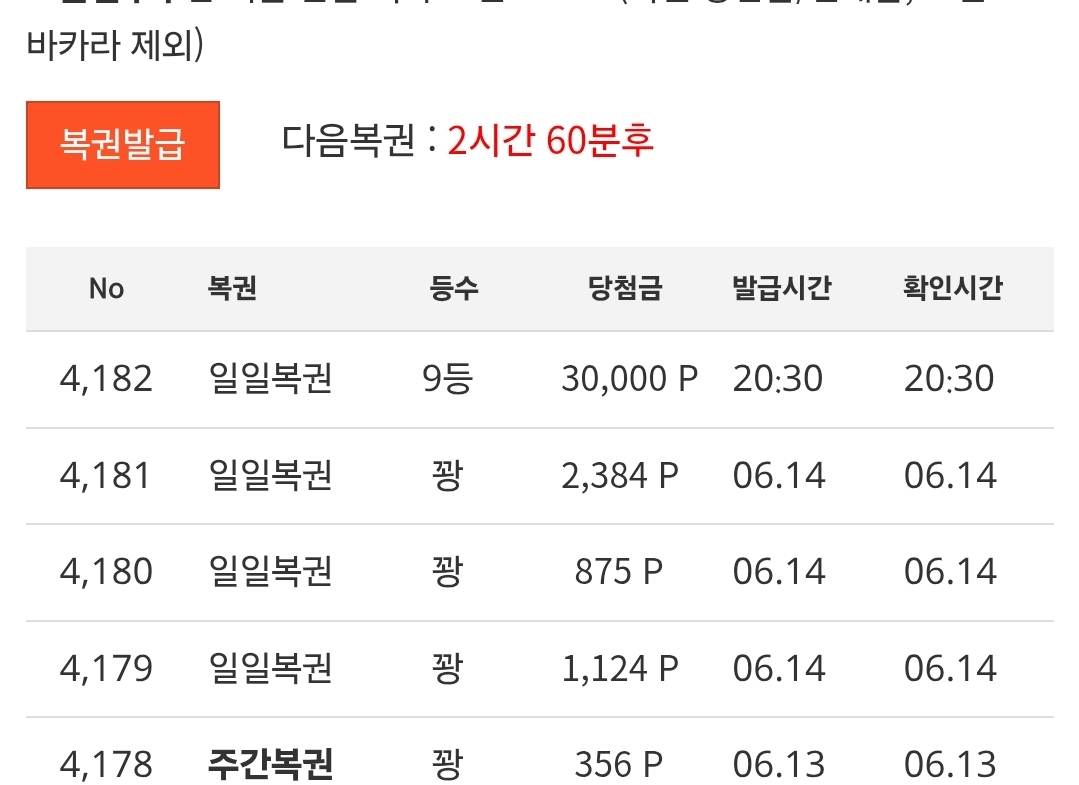Click the 꽝 cell in row 4,181
1079x785 pixels.
coord(447,475)
